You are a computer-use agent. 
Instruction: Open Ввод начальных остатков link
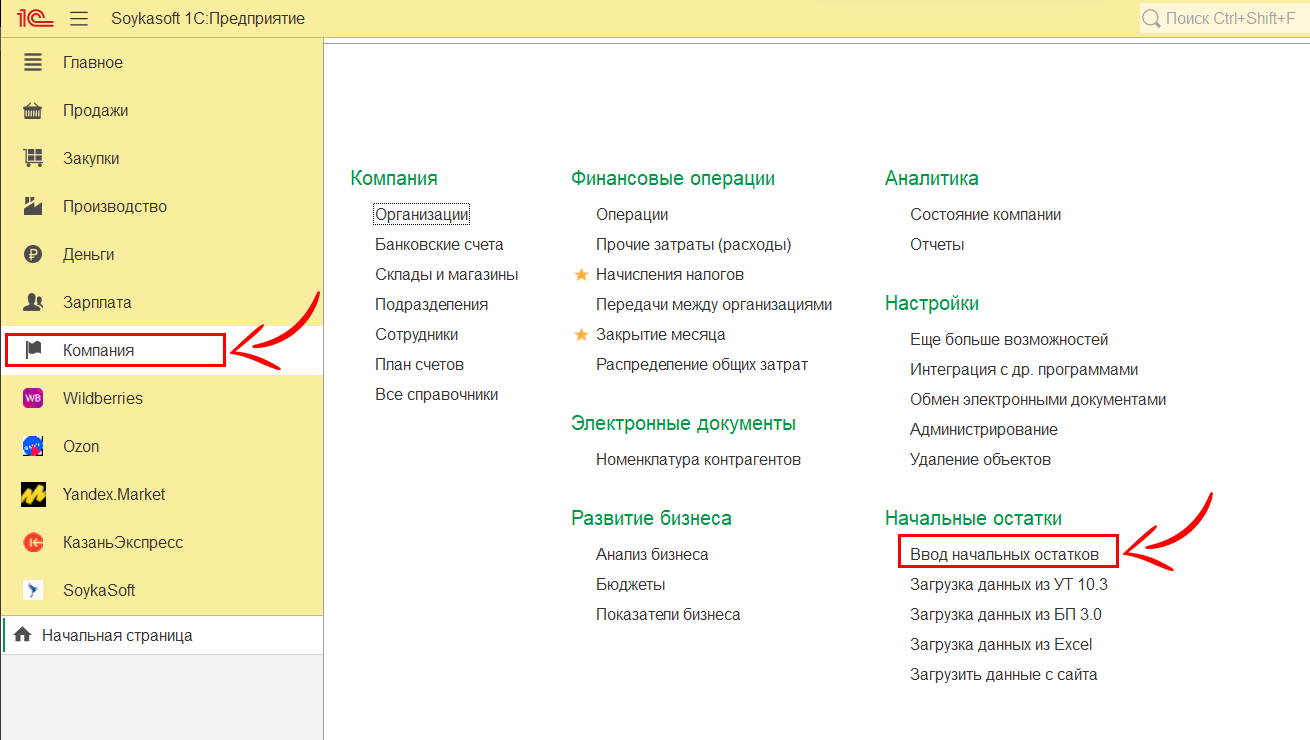pyautogui.click(x=1004, y=554)
